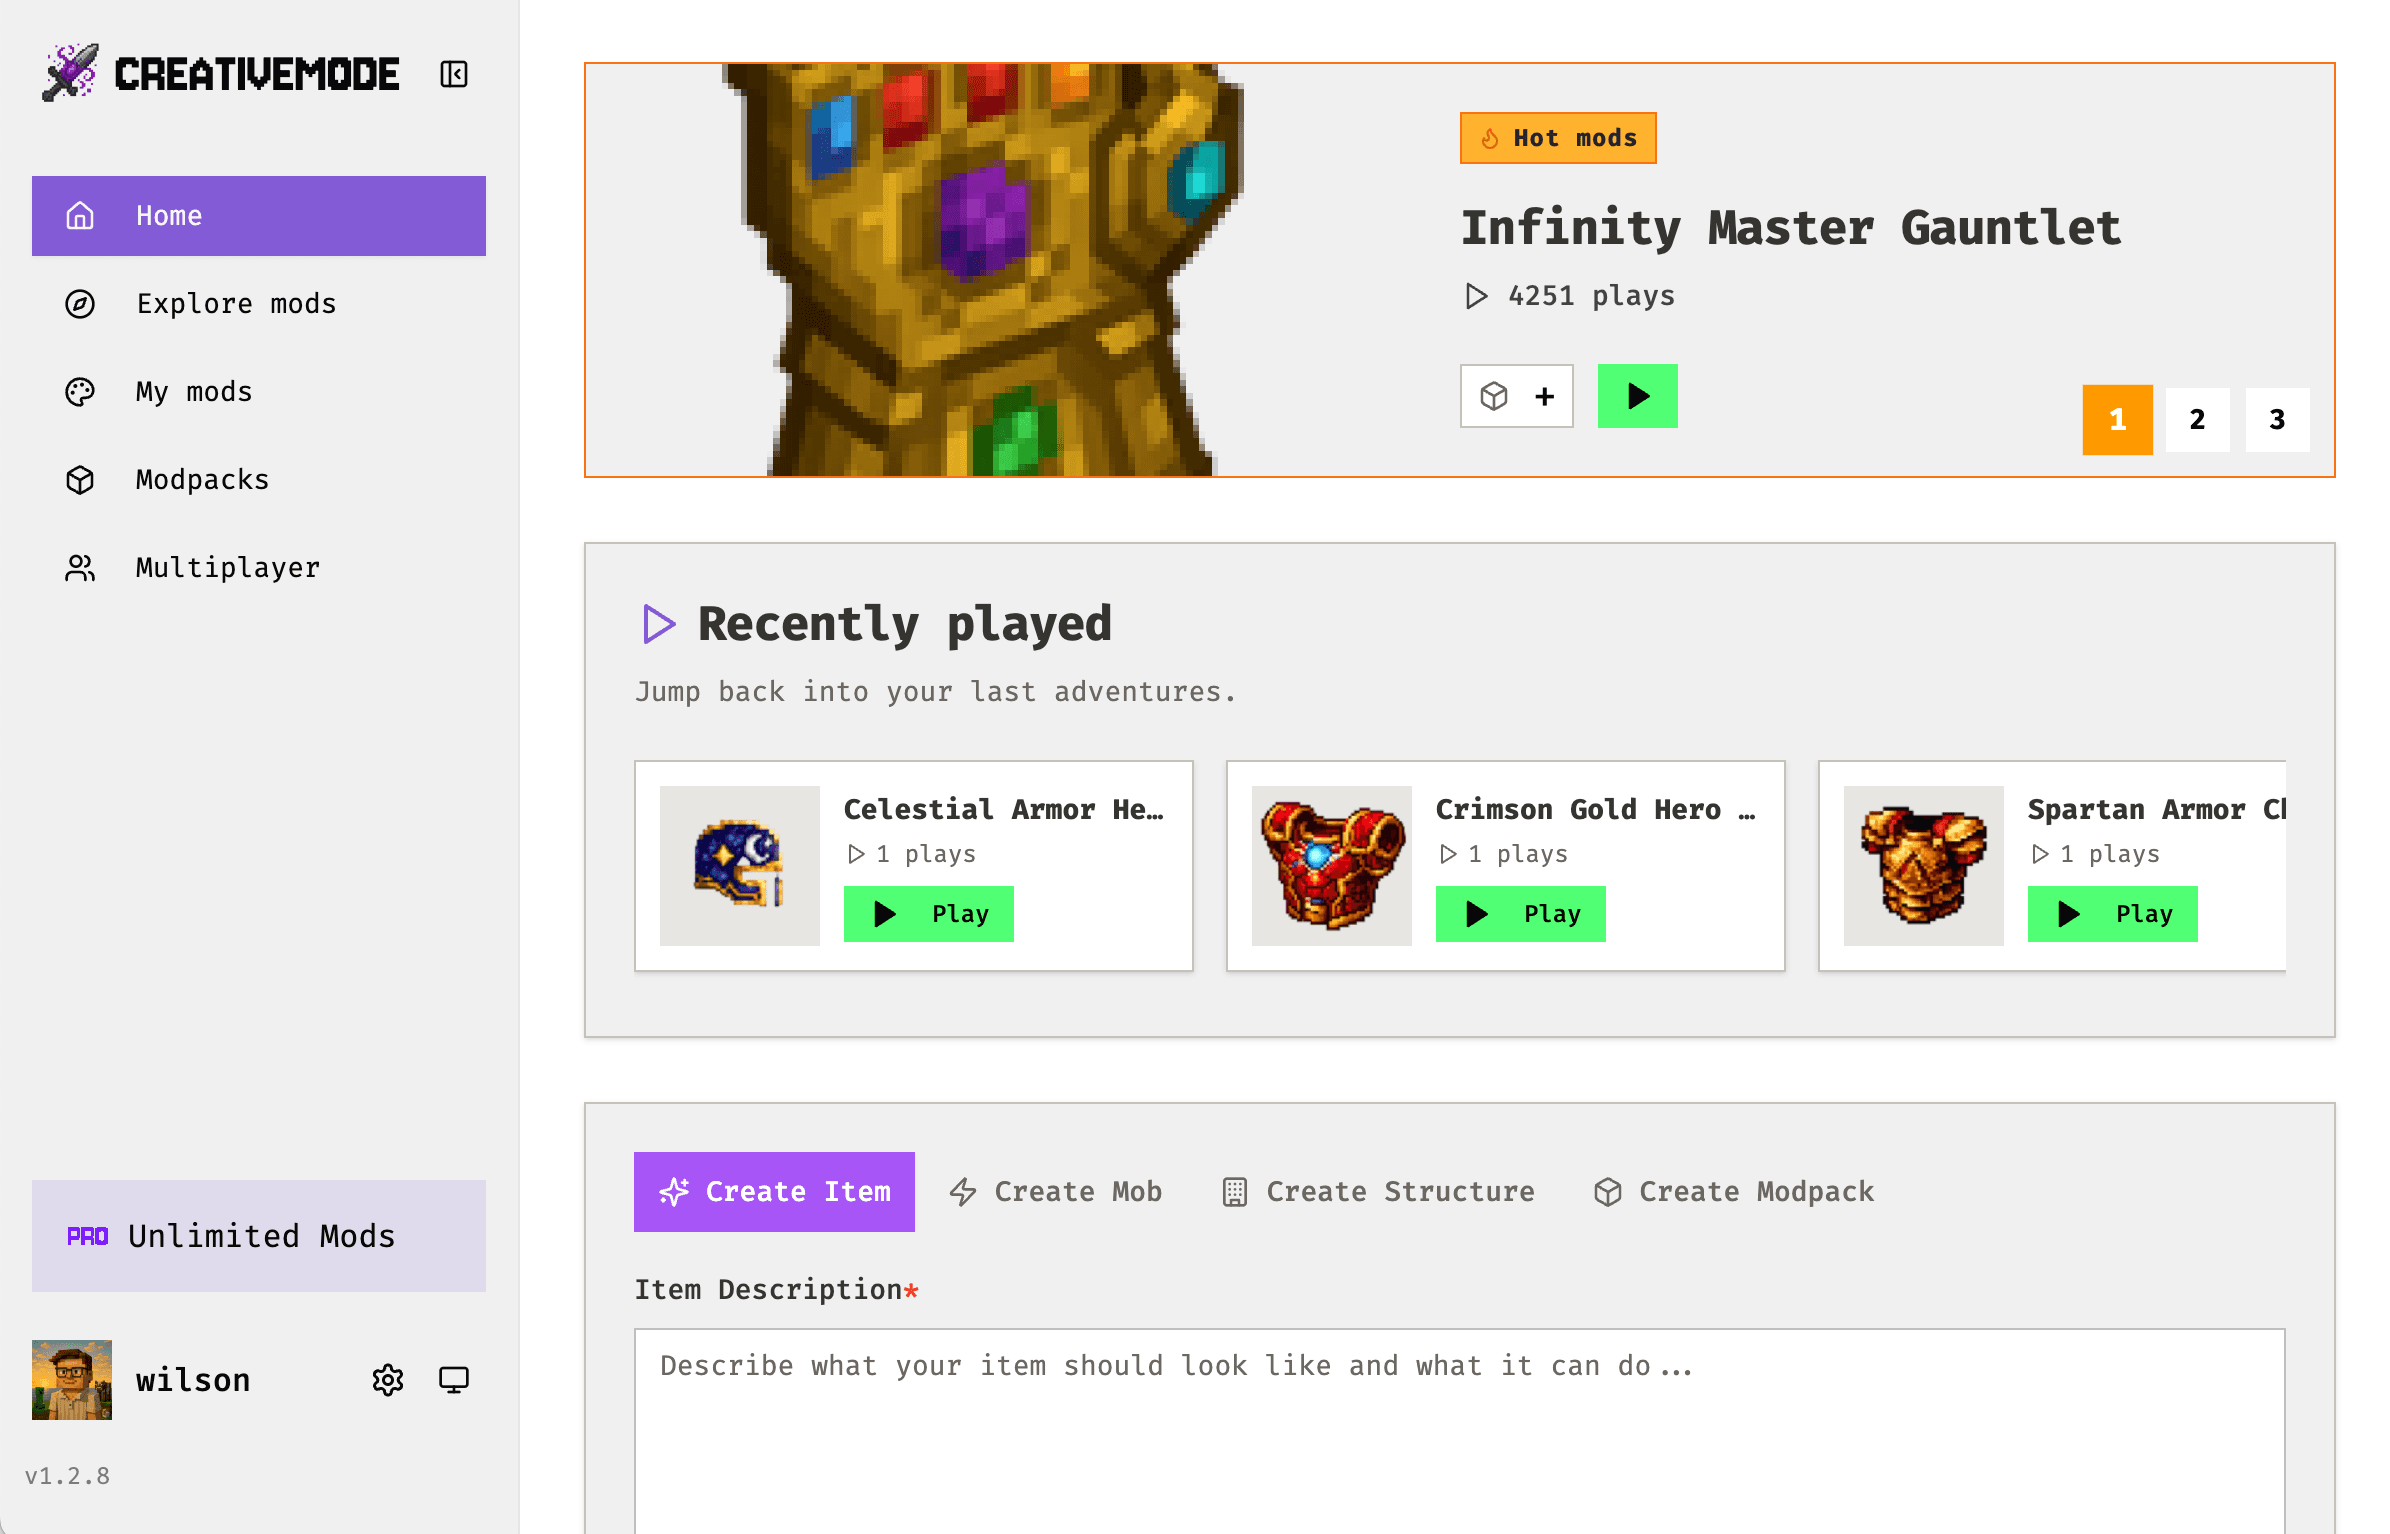This screenshot has height=1534, width=2390.
Task: Collapse the sidebar with the panel icon
Action: pos(454,74)
